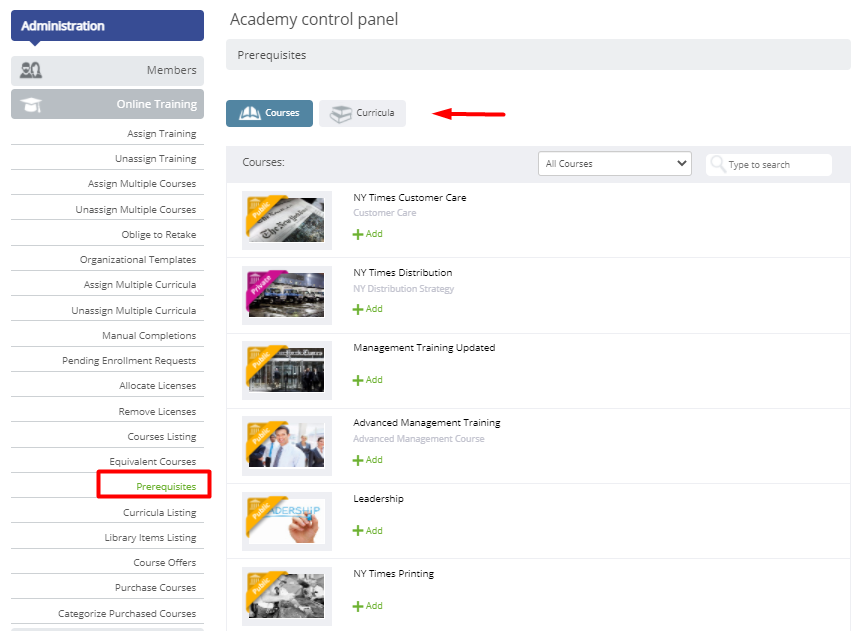Open Equivalent Courses
The width and height of the screenshot is (857, 631).
pyautogui.click(x=152, y=462)
